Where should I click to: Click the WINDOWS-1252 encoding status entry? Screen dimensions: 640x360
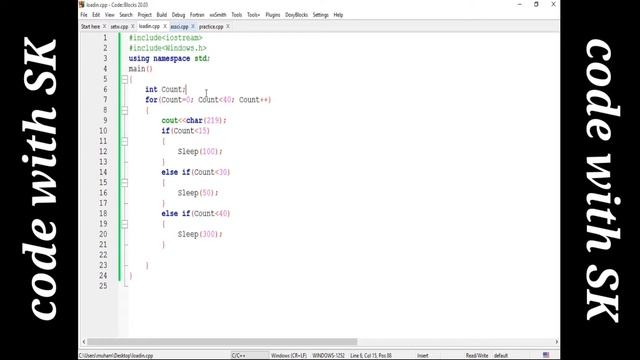329,356
